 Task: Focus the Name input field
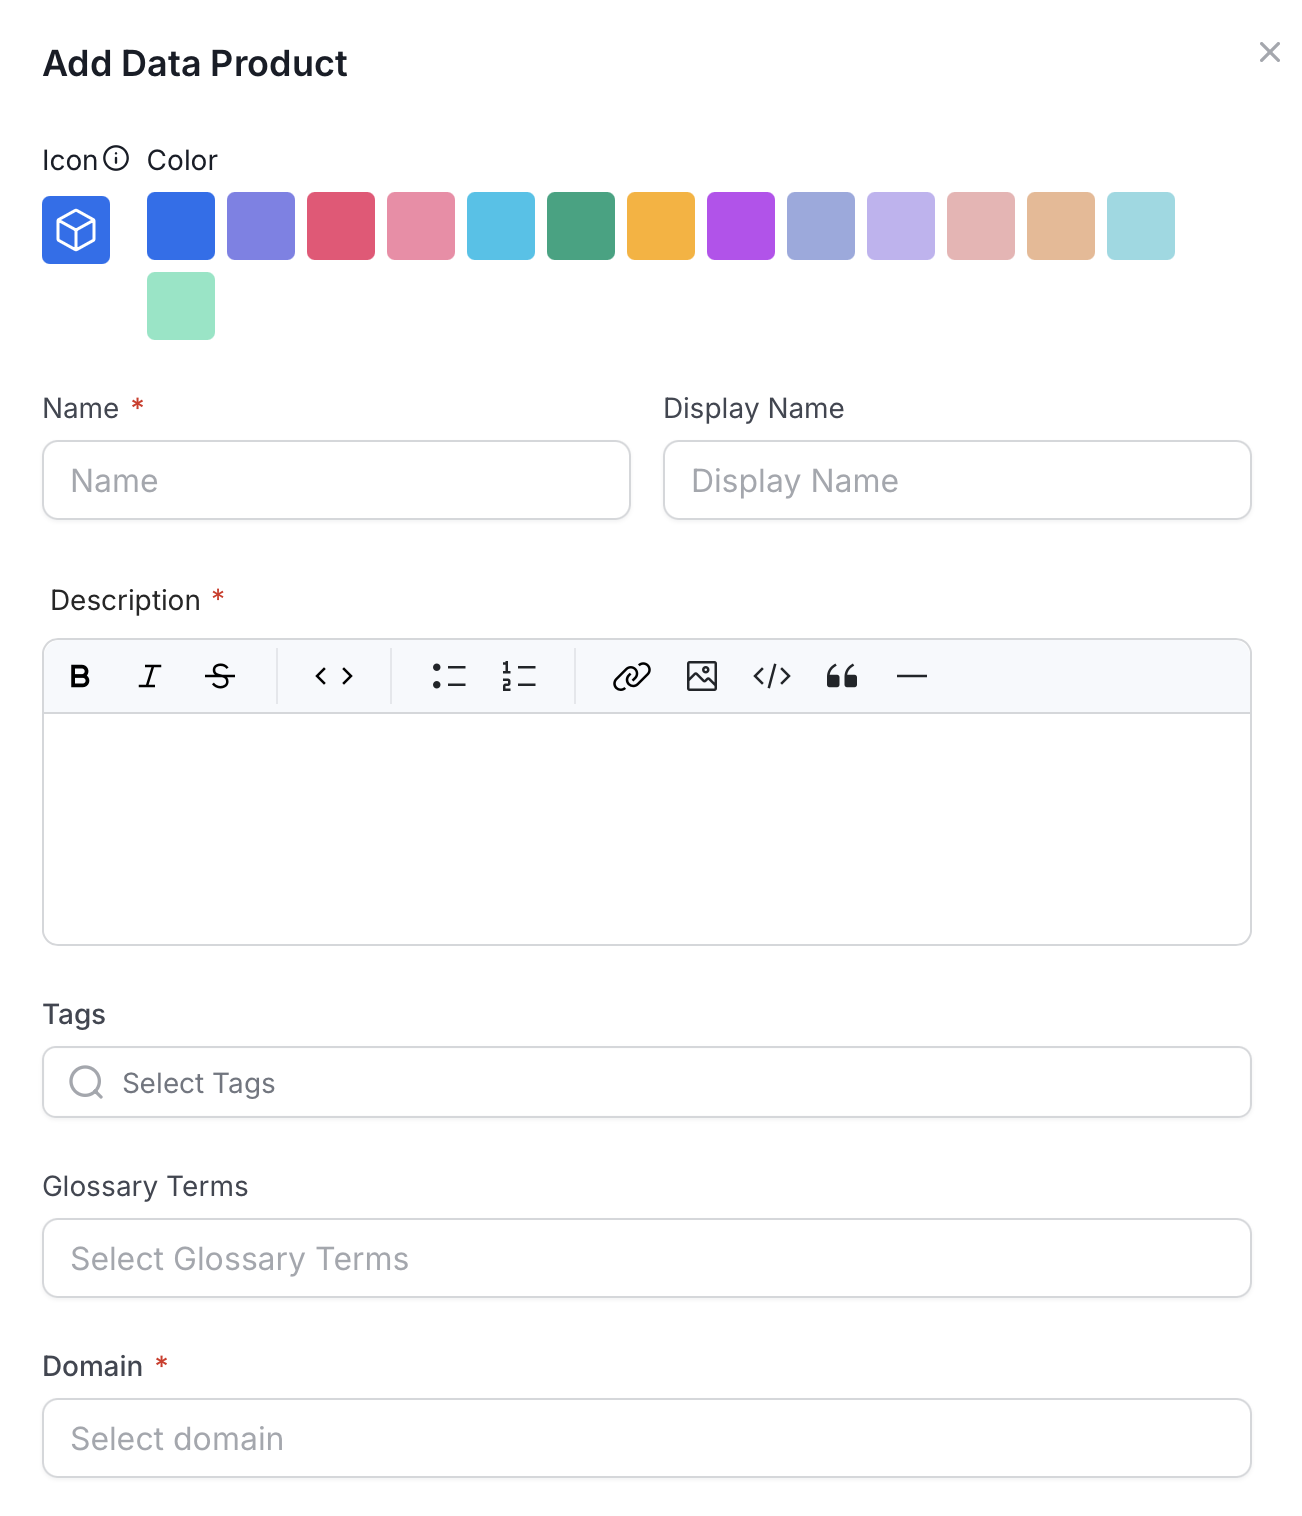tap(336, 480)
